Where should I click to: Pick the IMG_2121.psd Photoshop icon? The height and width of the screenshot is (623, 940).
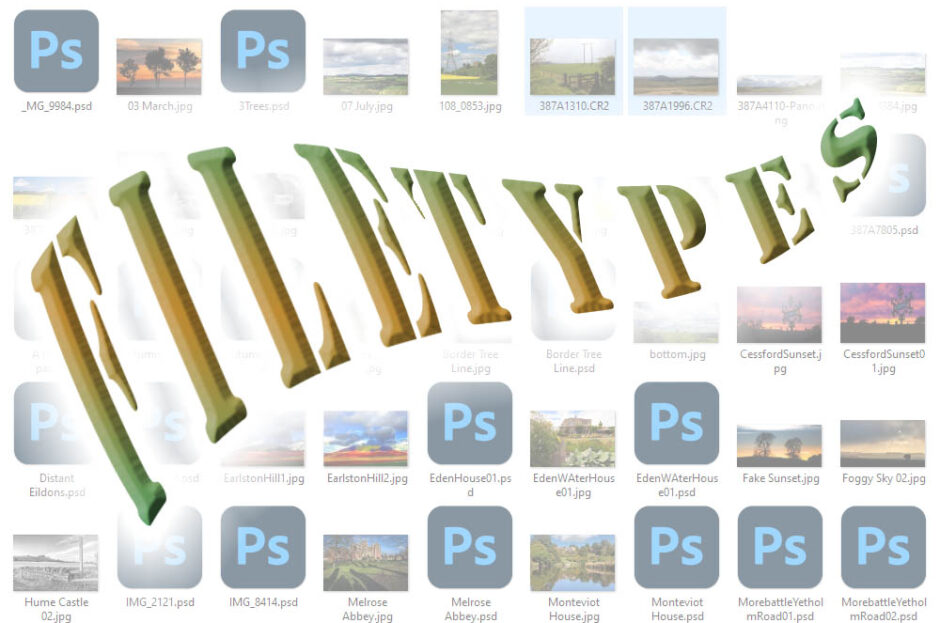[x=160, y=547]
